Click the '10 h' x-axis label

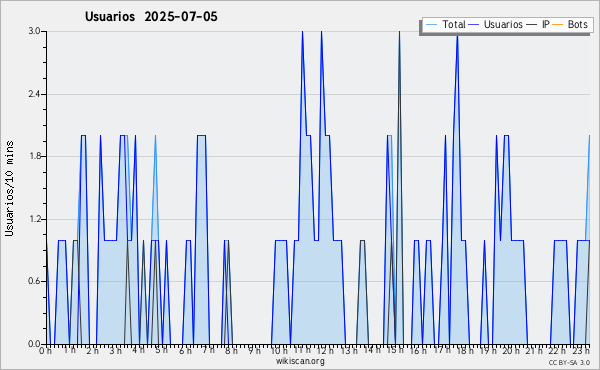[x=279, y=350]
